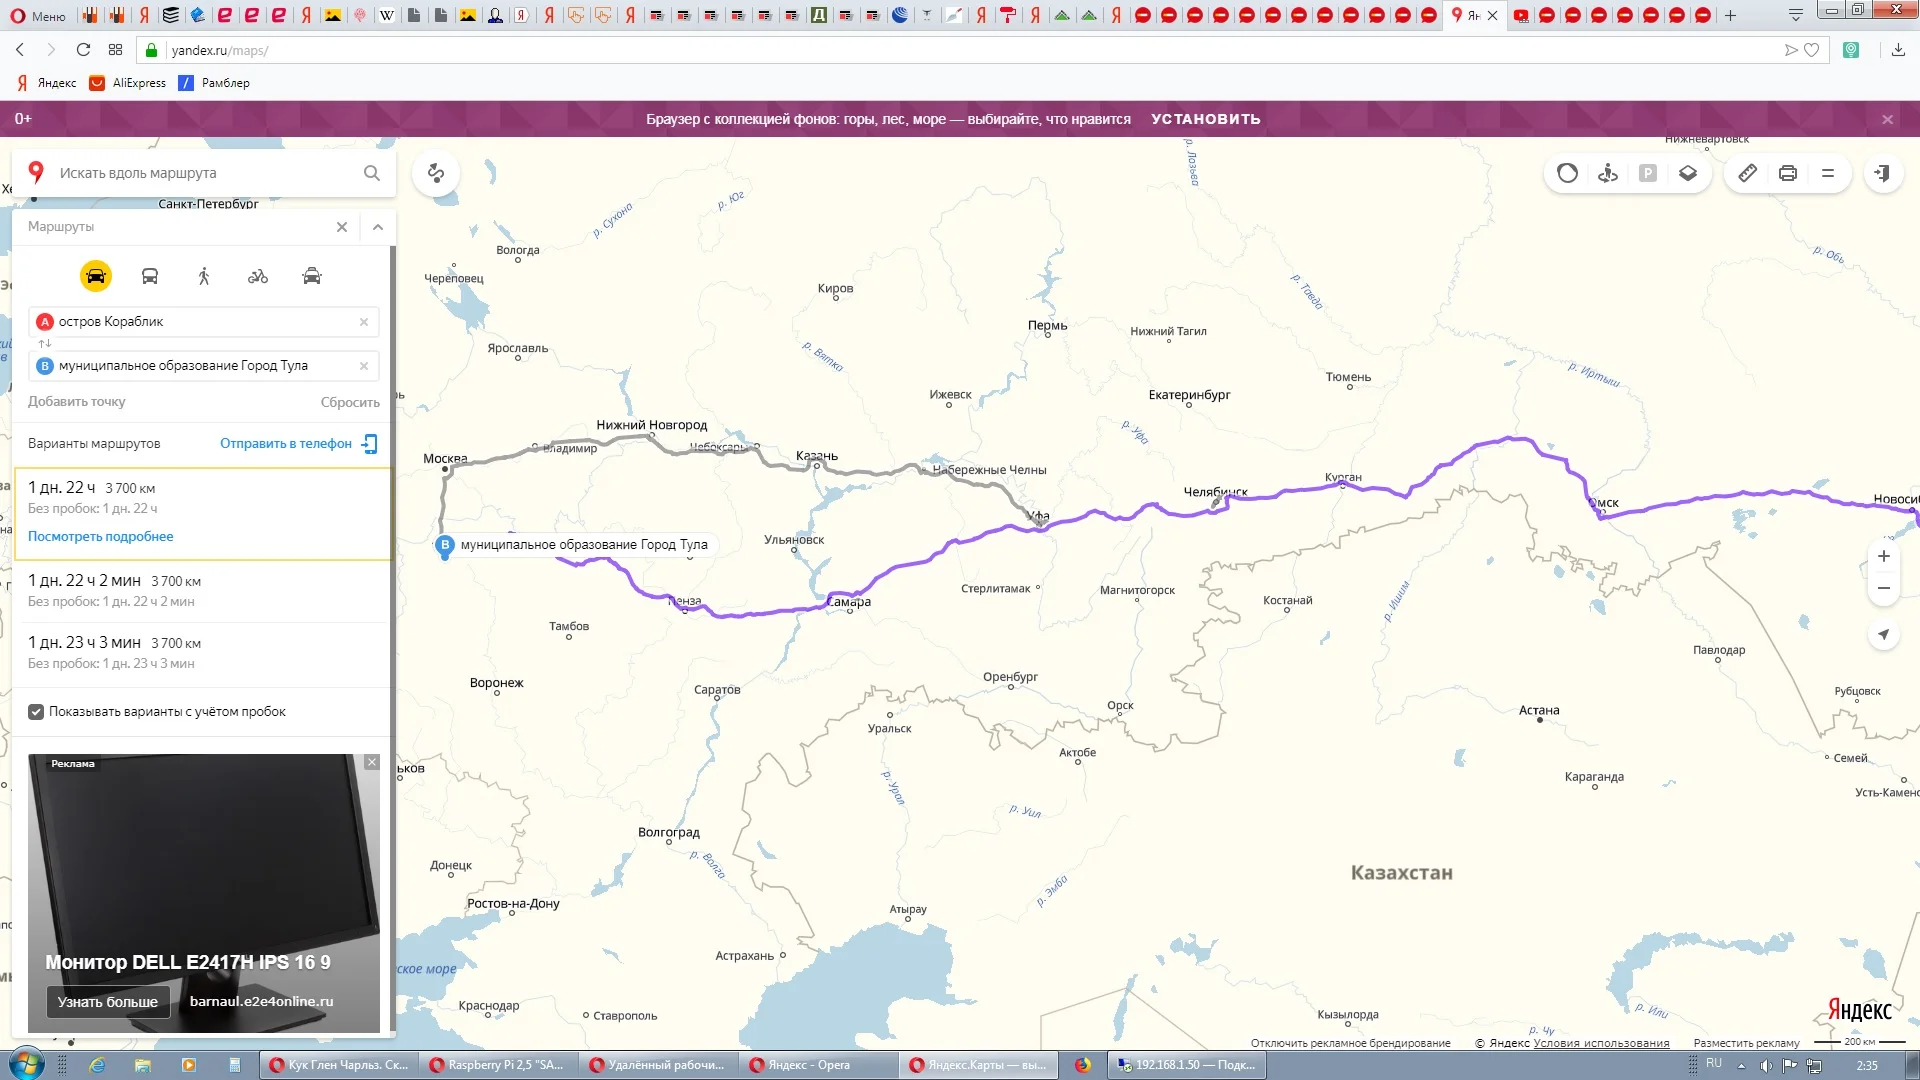Collapse the Маршруты panel
Image resolution: width=1920 pixels, height=1080 pixels.
[378, 227]
